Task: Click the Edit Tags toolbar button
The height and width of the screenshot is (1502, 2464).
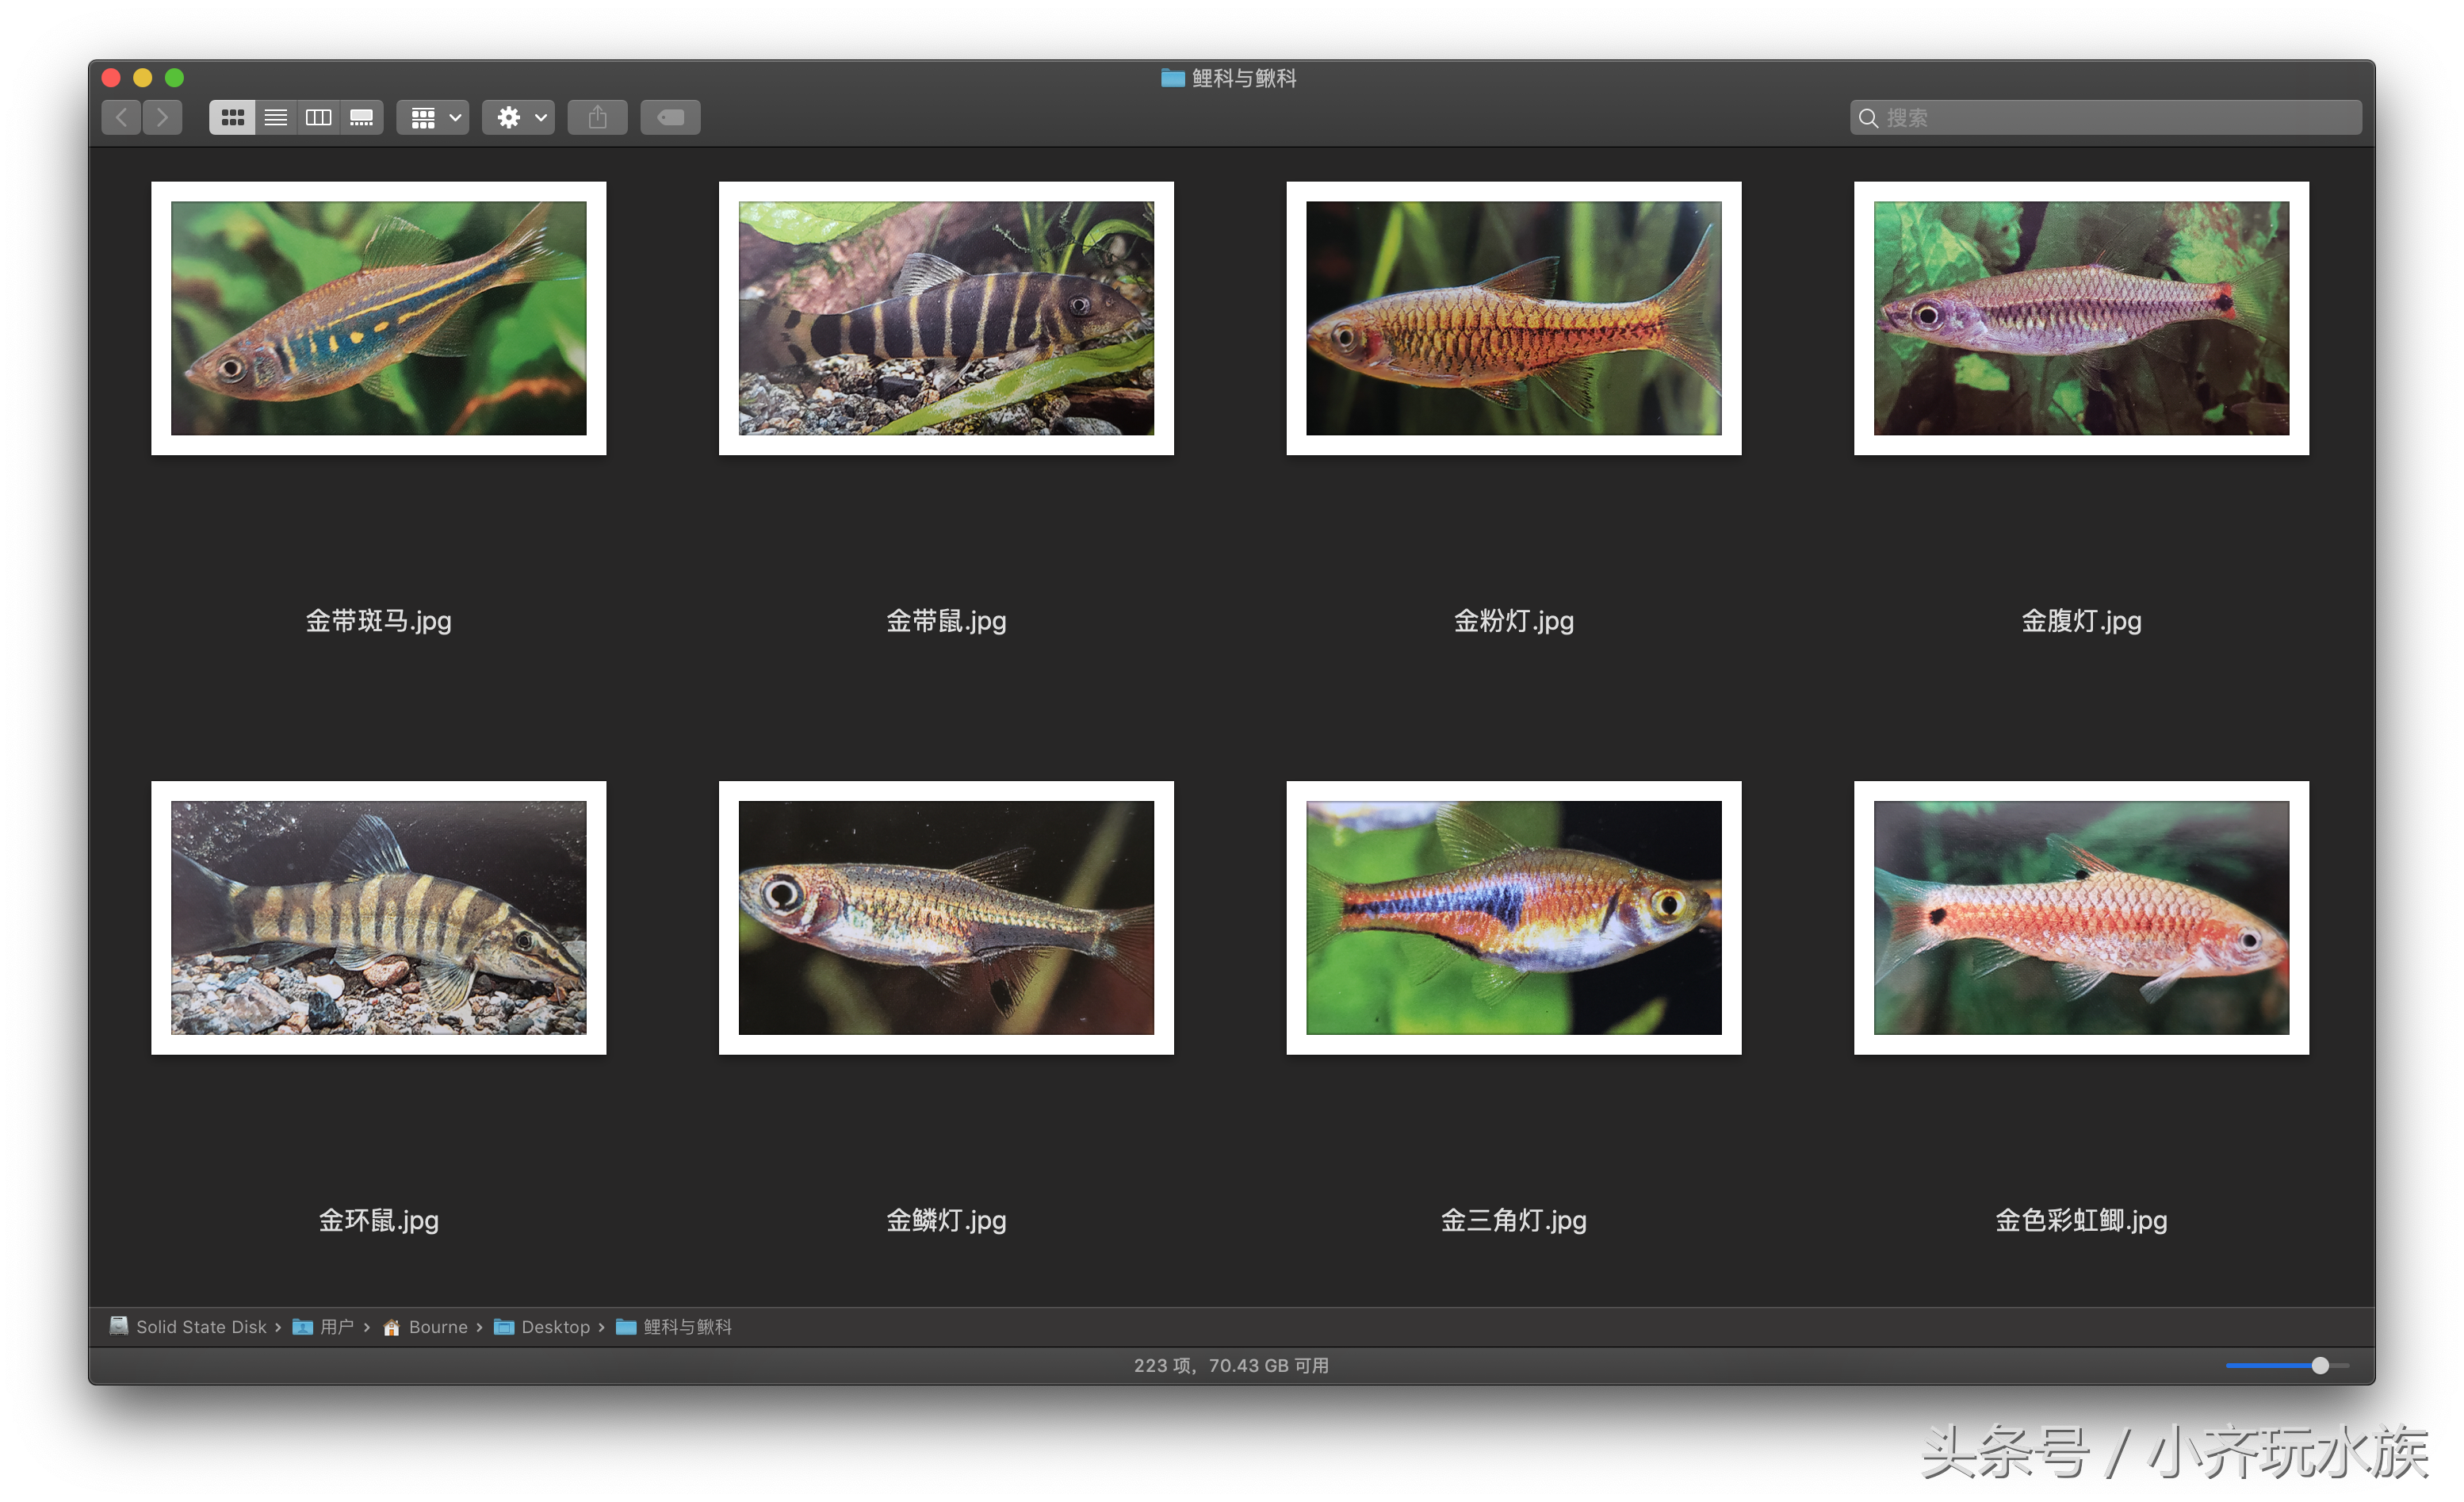Action: click(671, 118)
